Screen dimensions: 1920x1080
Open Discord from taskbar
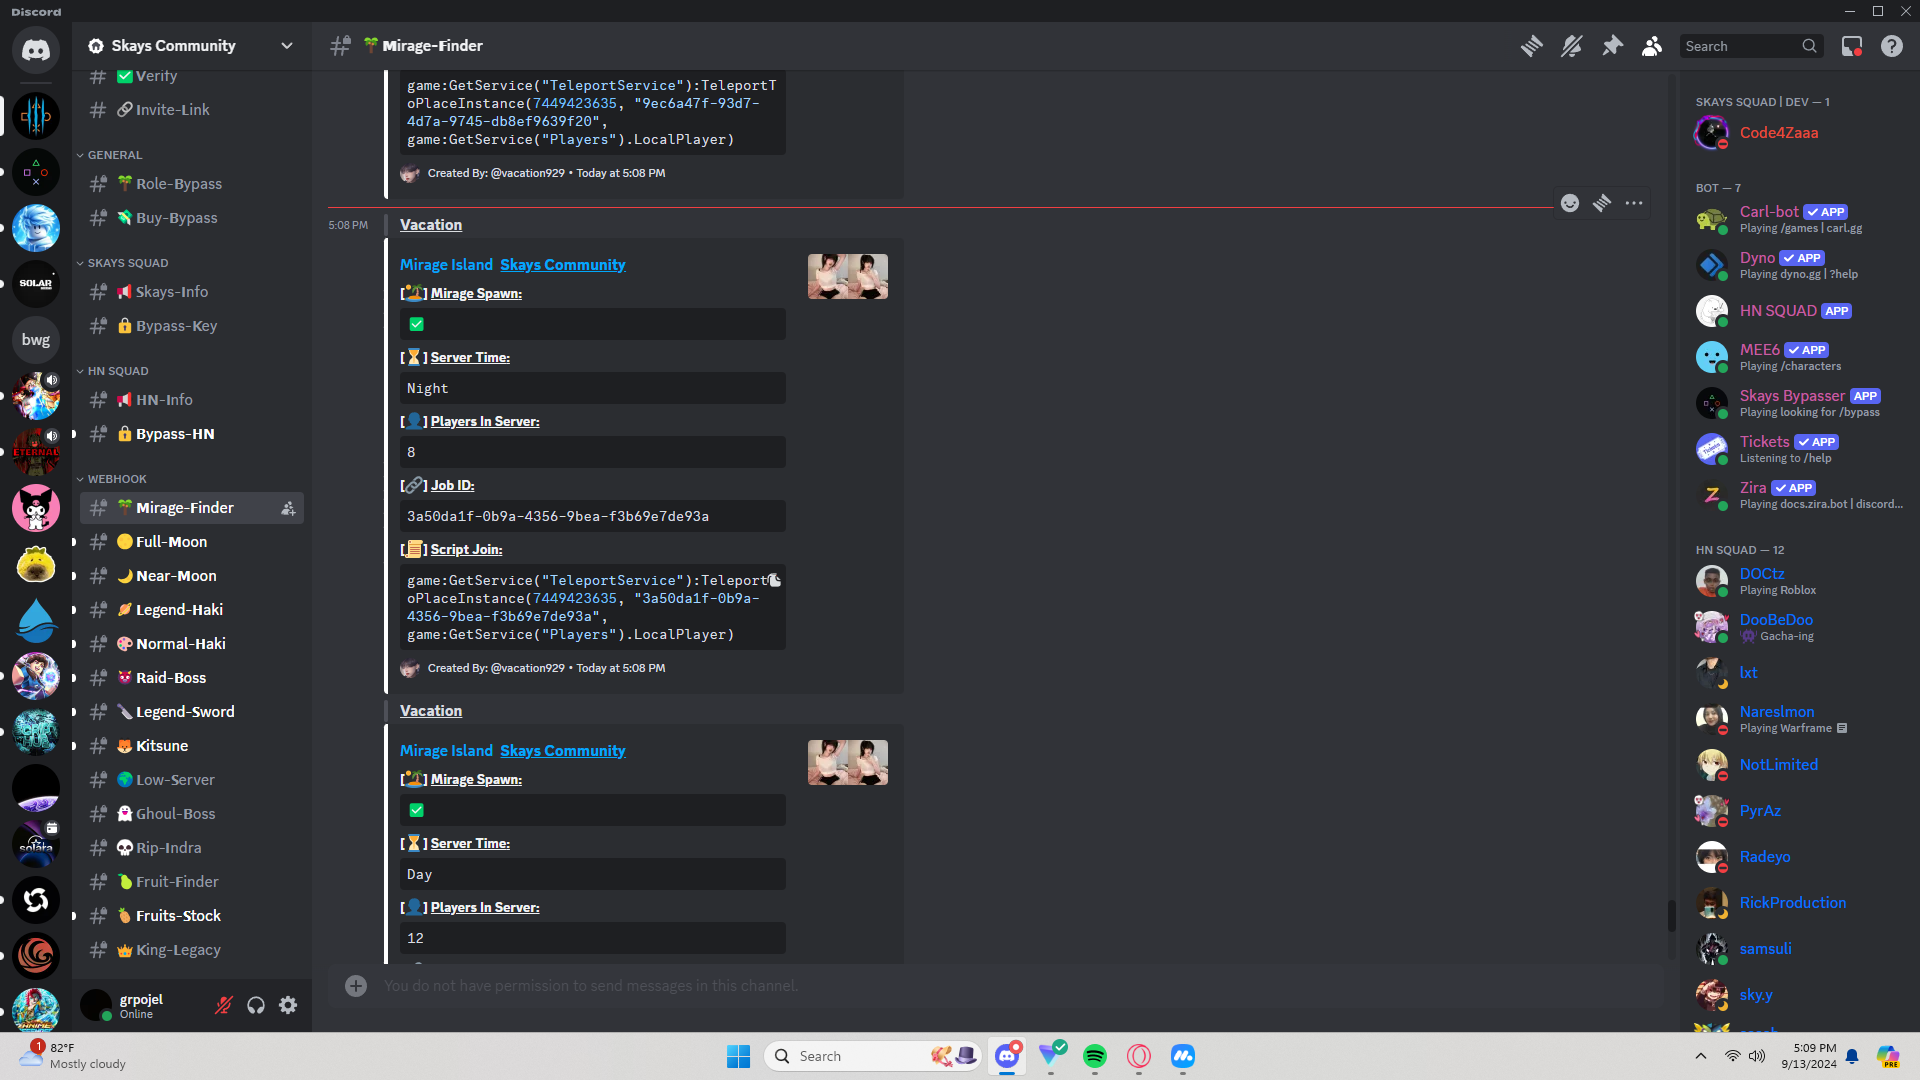tap(1007, 1056)
